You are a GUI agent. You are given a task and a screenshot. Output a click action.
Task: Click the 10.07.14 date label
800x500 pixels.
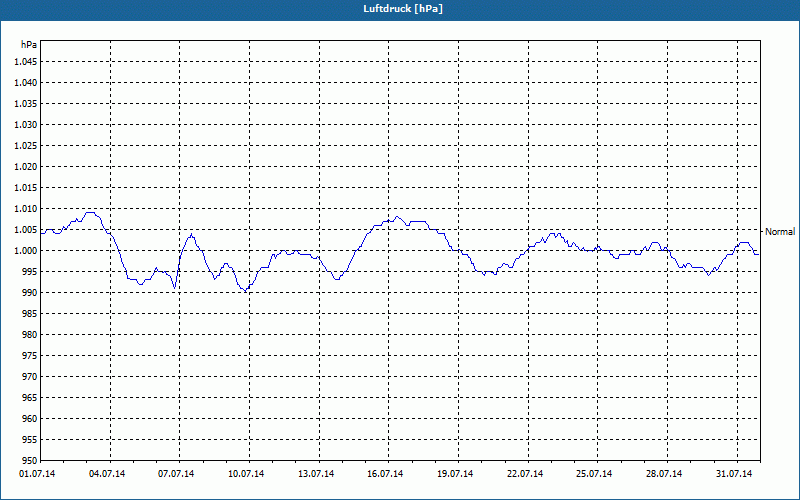(246, 474)
